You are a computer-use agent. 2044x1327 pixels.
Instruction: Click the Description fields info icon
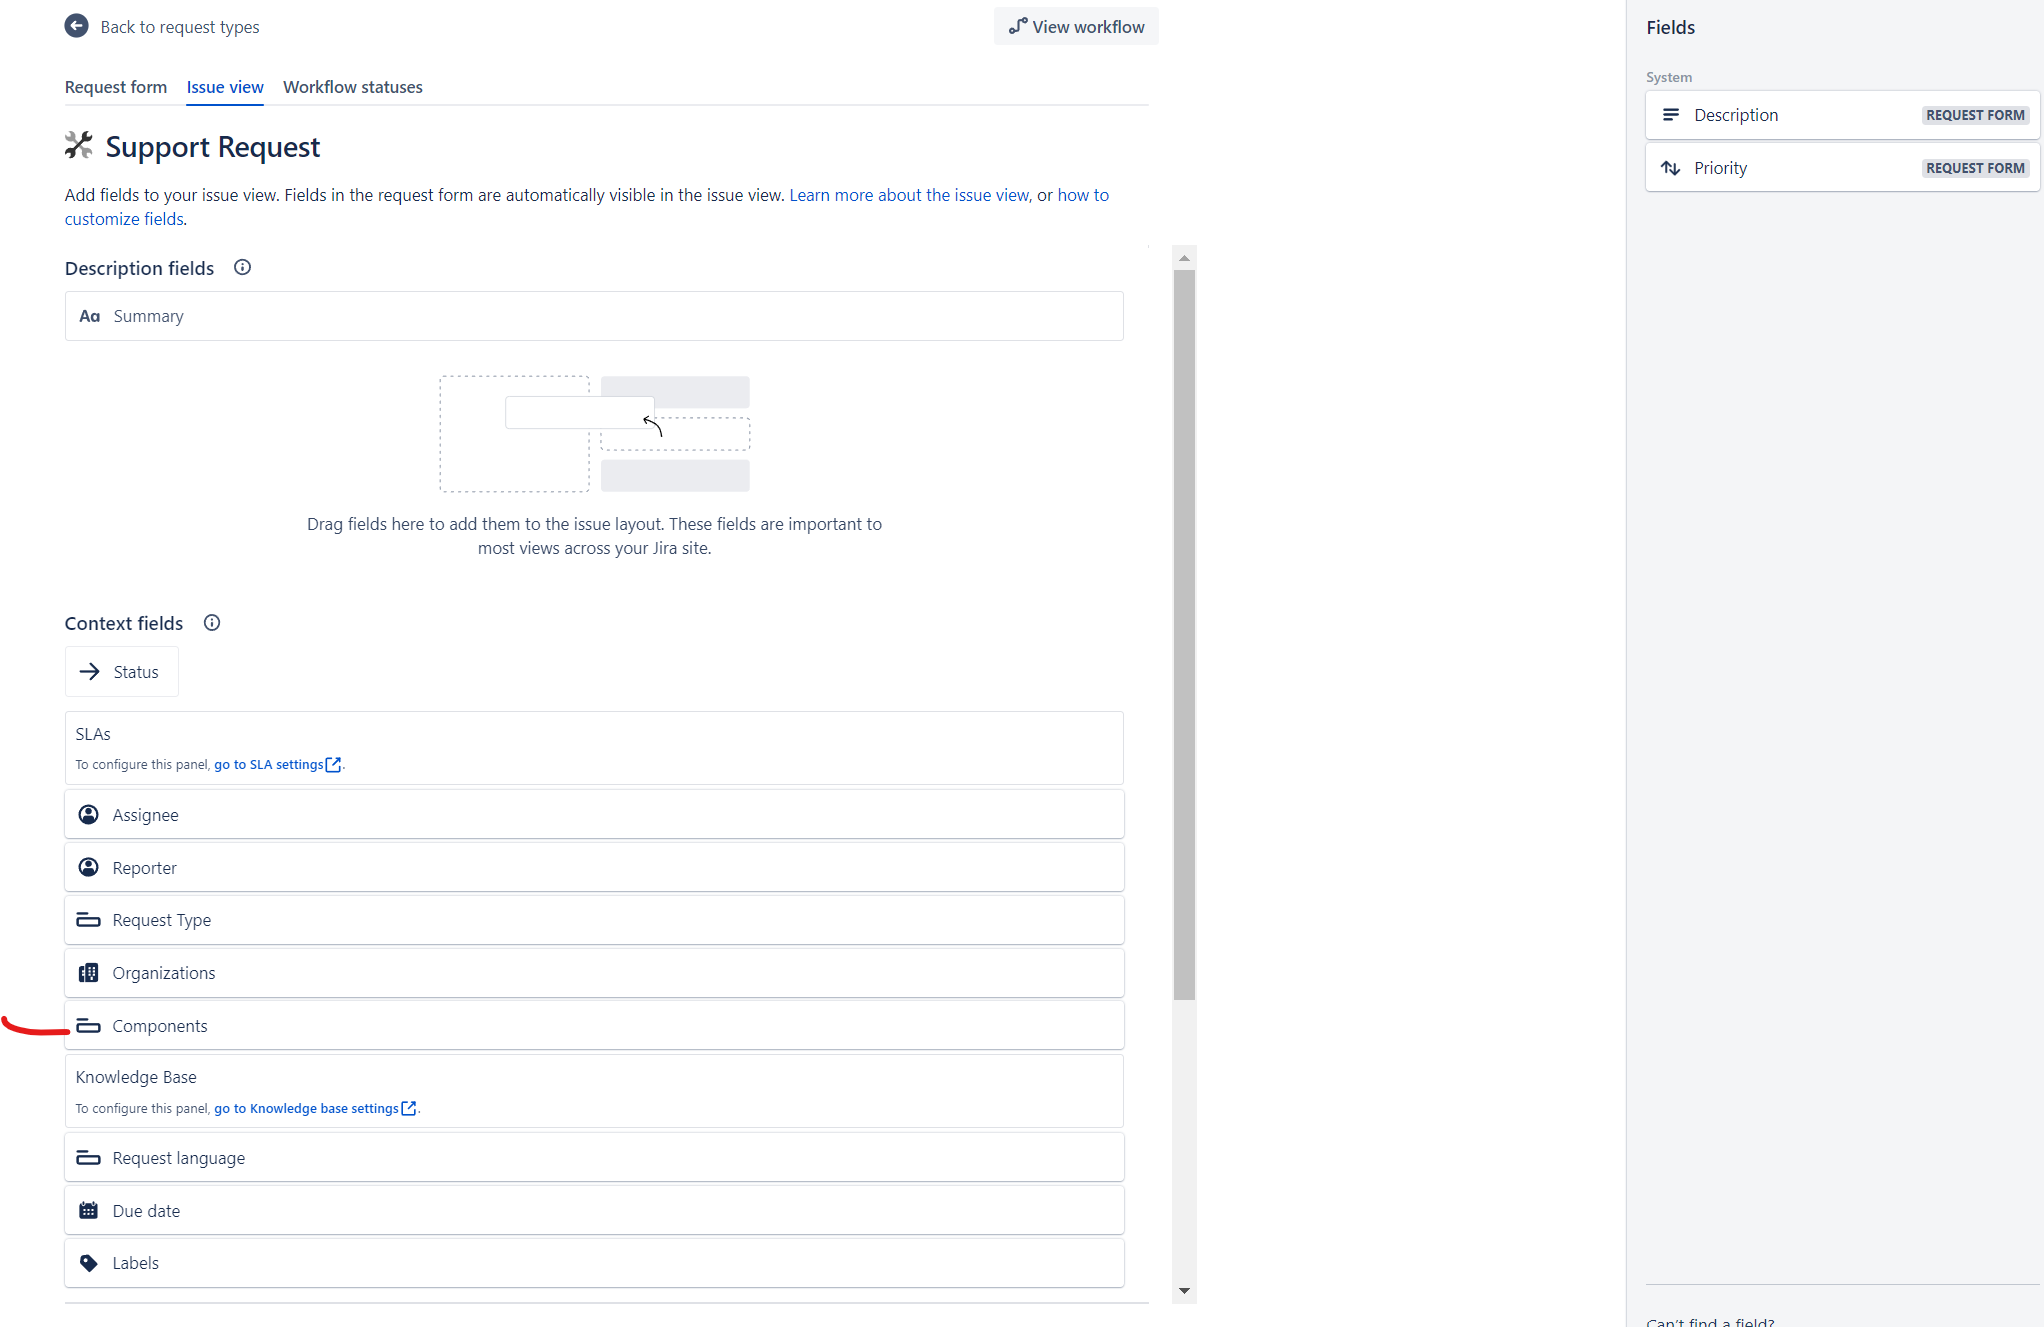[242, 267]
